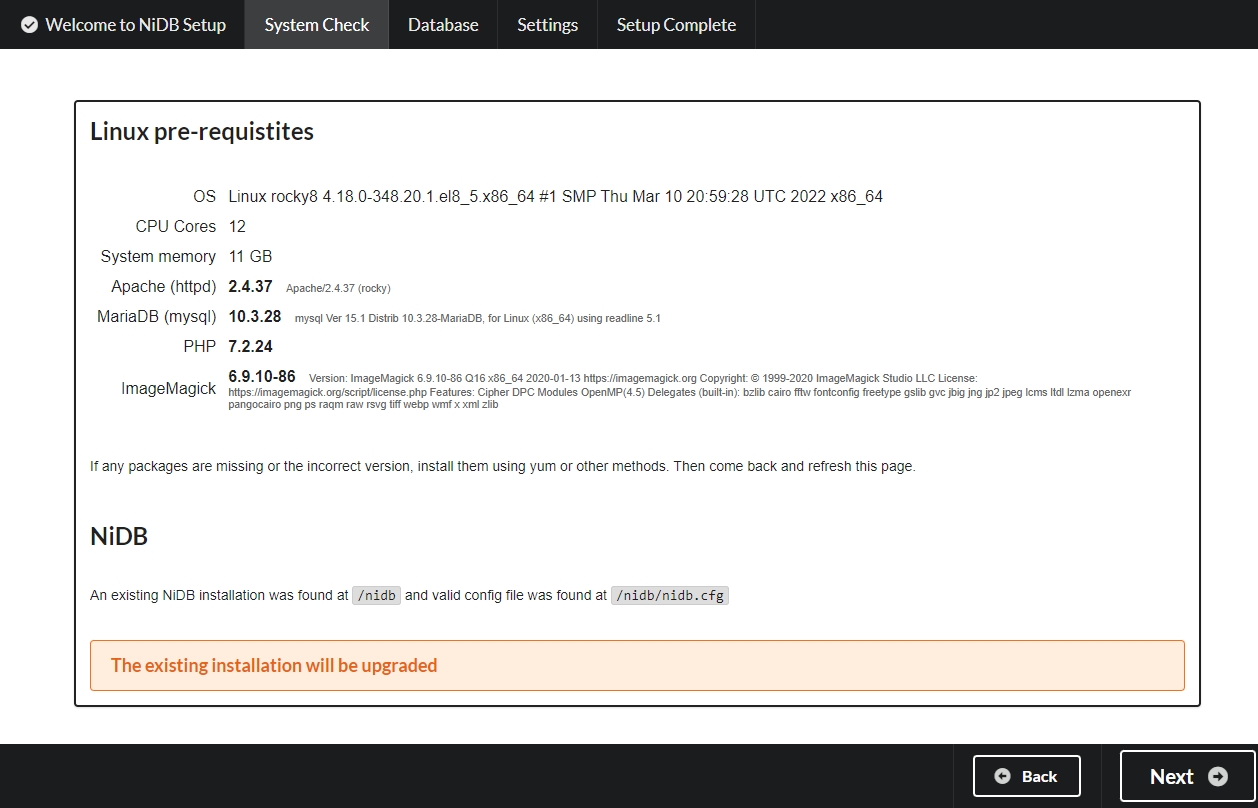The height and width of the screenshot is (808, 1258).
Task: Click the /nidb/nidb.cfg config file path
Action: 670,595
